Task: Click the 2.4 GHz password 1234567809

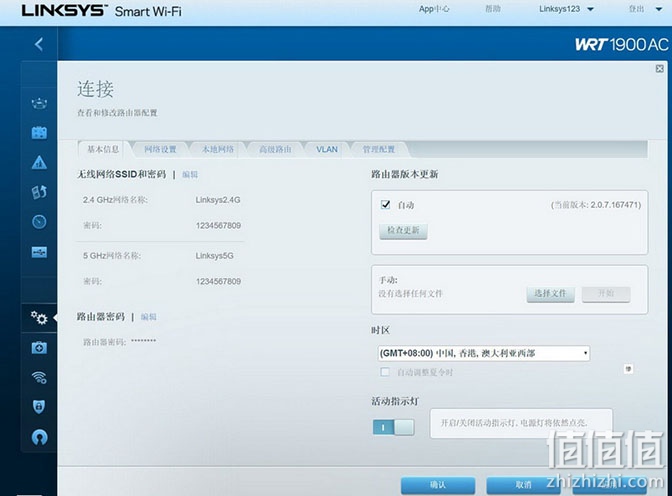Action: (218, 225)
